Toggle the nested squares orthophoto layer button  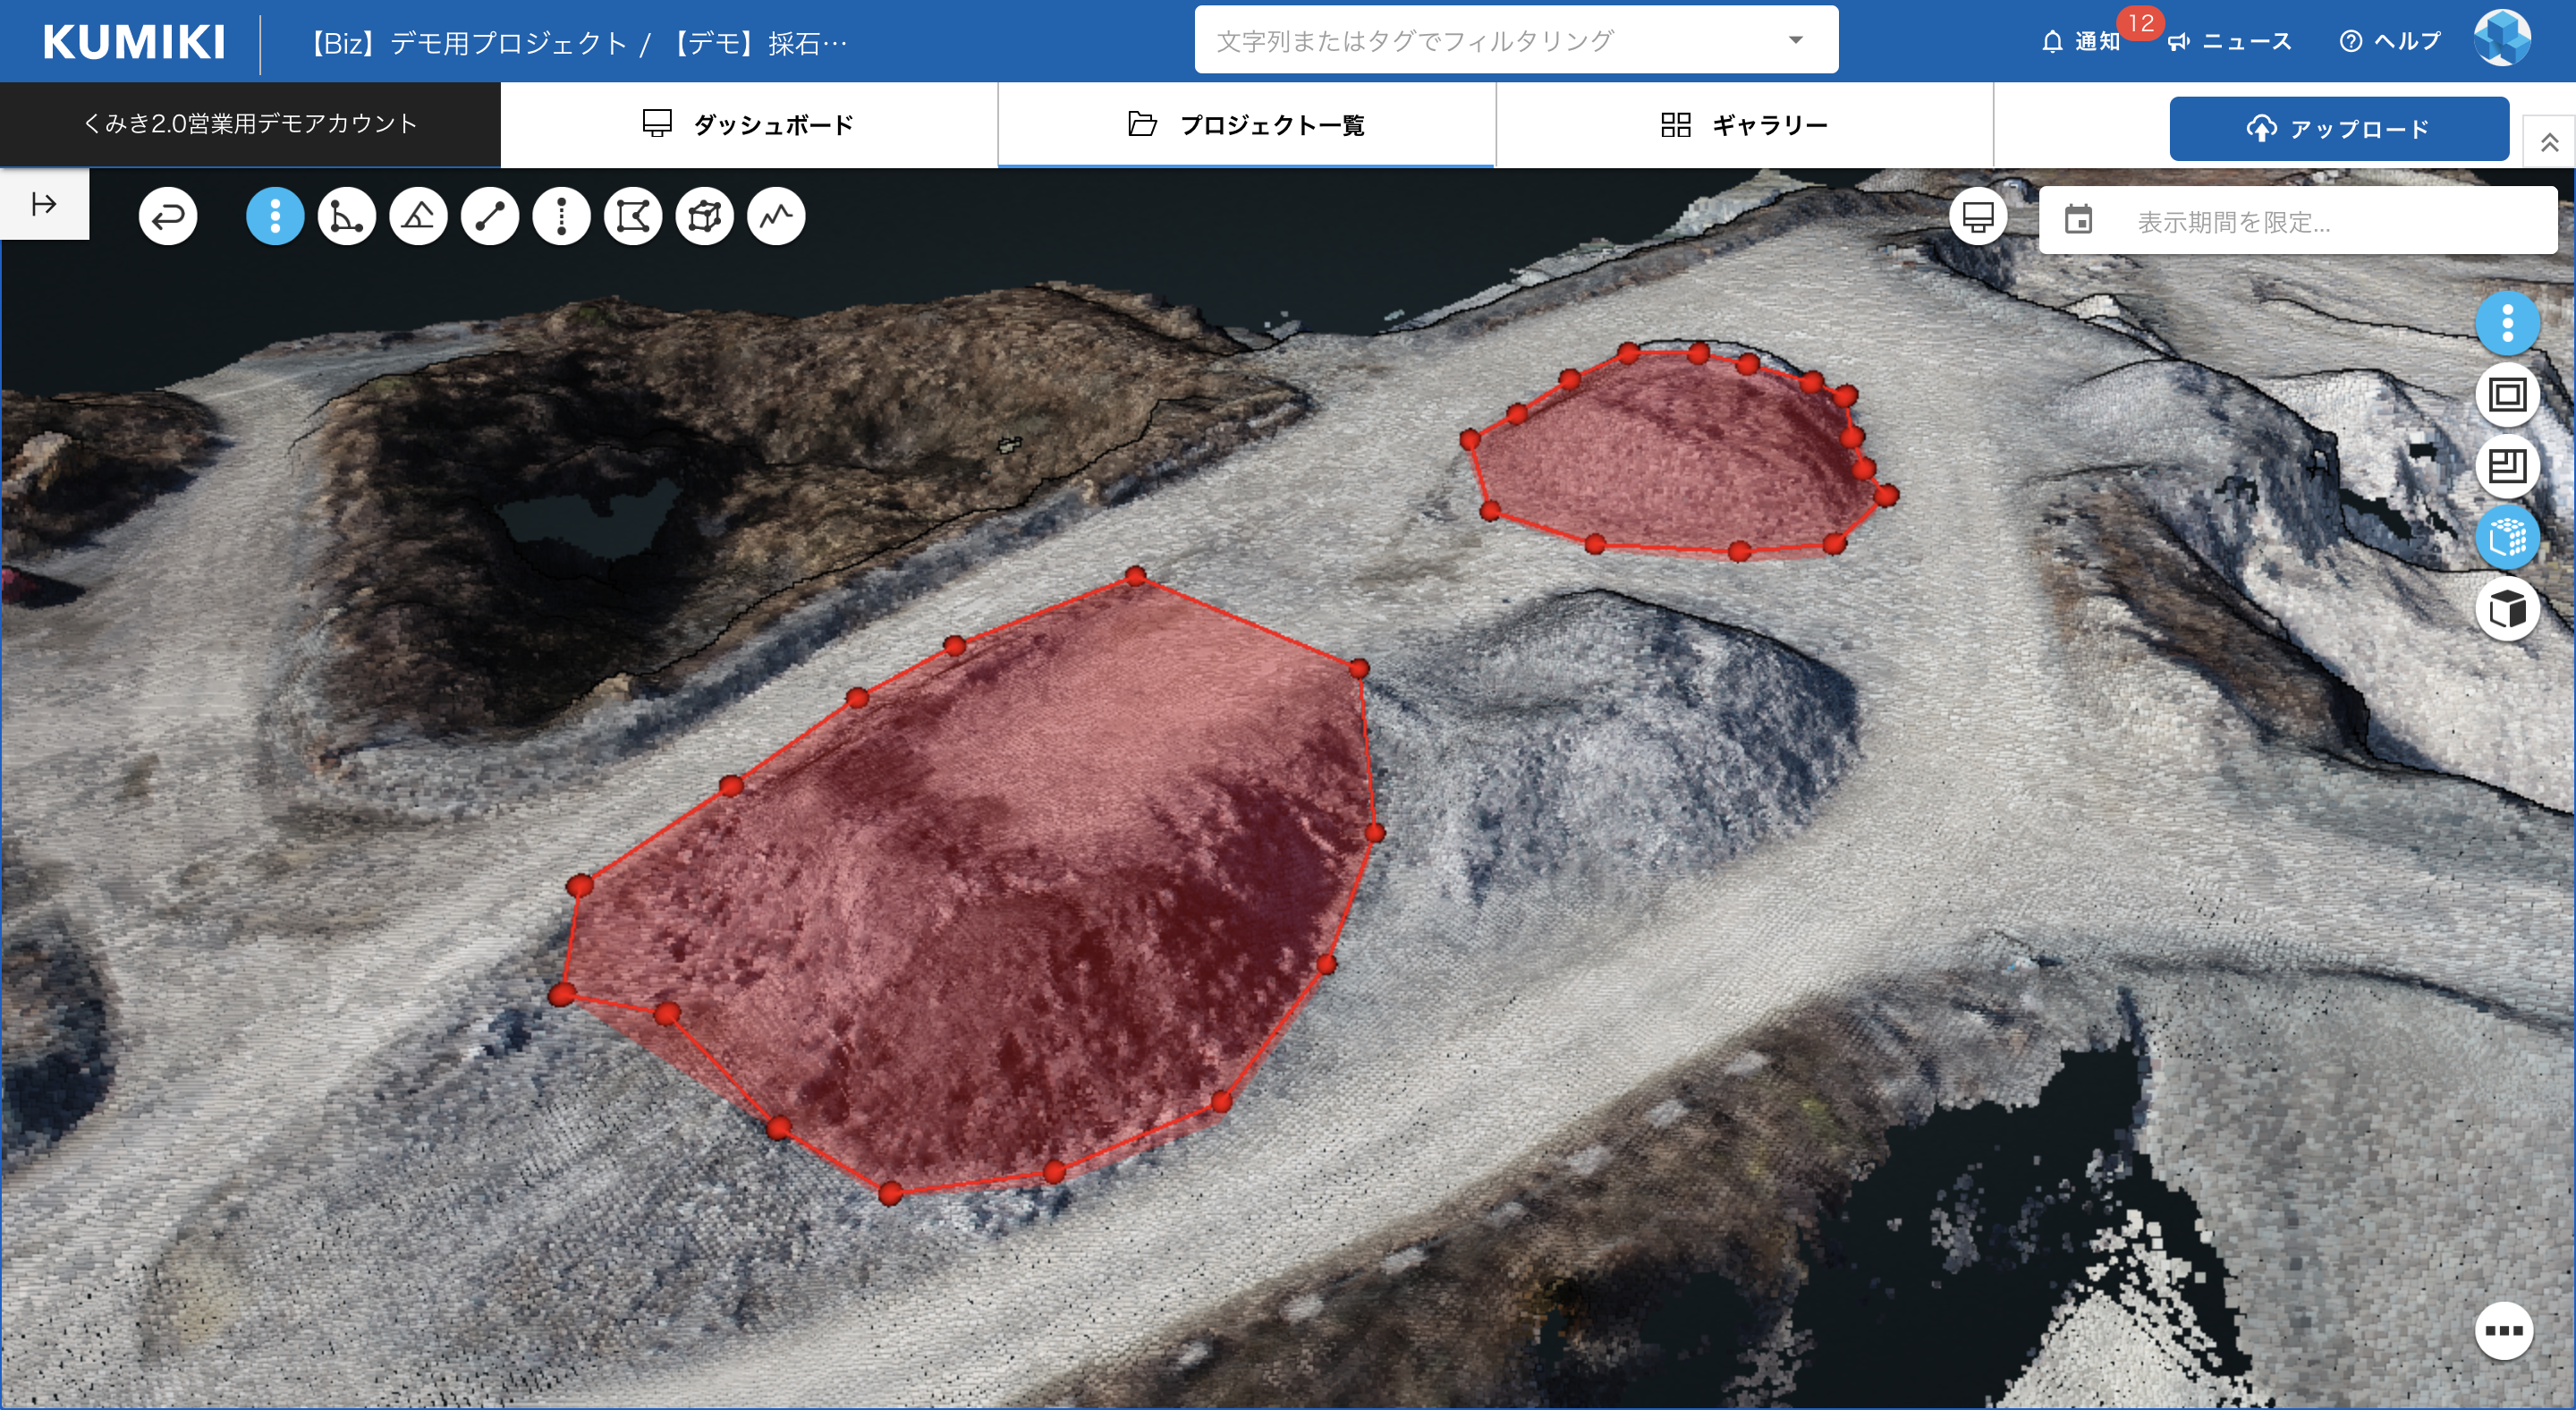click(x=2506, y=394)
